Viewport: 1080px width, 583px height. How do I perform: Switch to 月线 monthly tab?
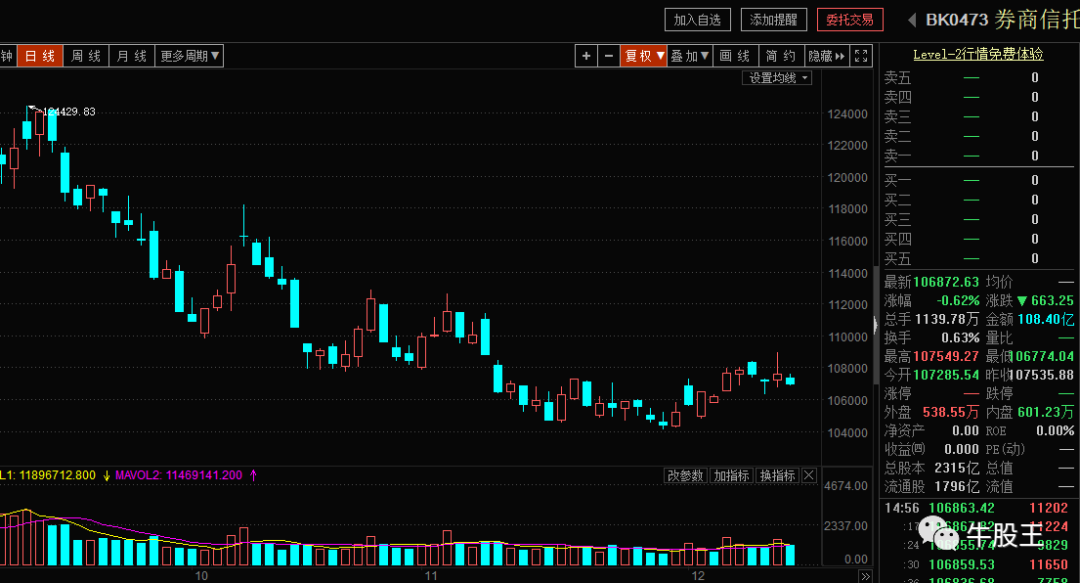point(132,56)
